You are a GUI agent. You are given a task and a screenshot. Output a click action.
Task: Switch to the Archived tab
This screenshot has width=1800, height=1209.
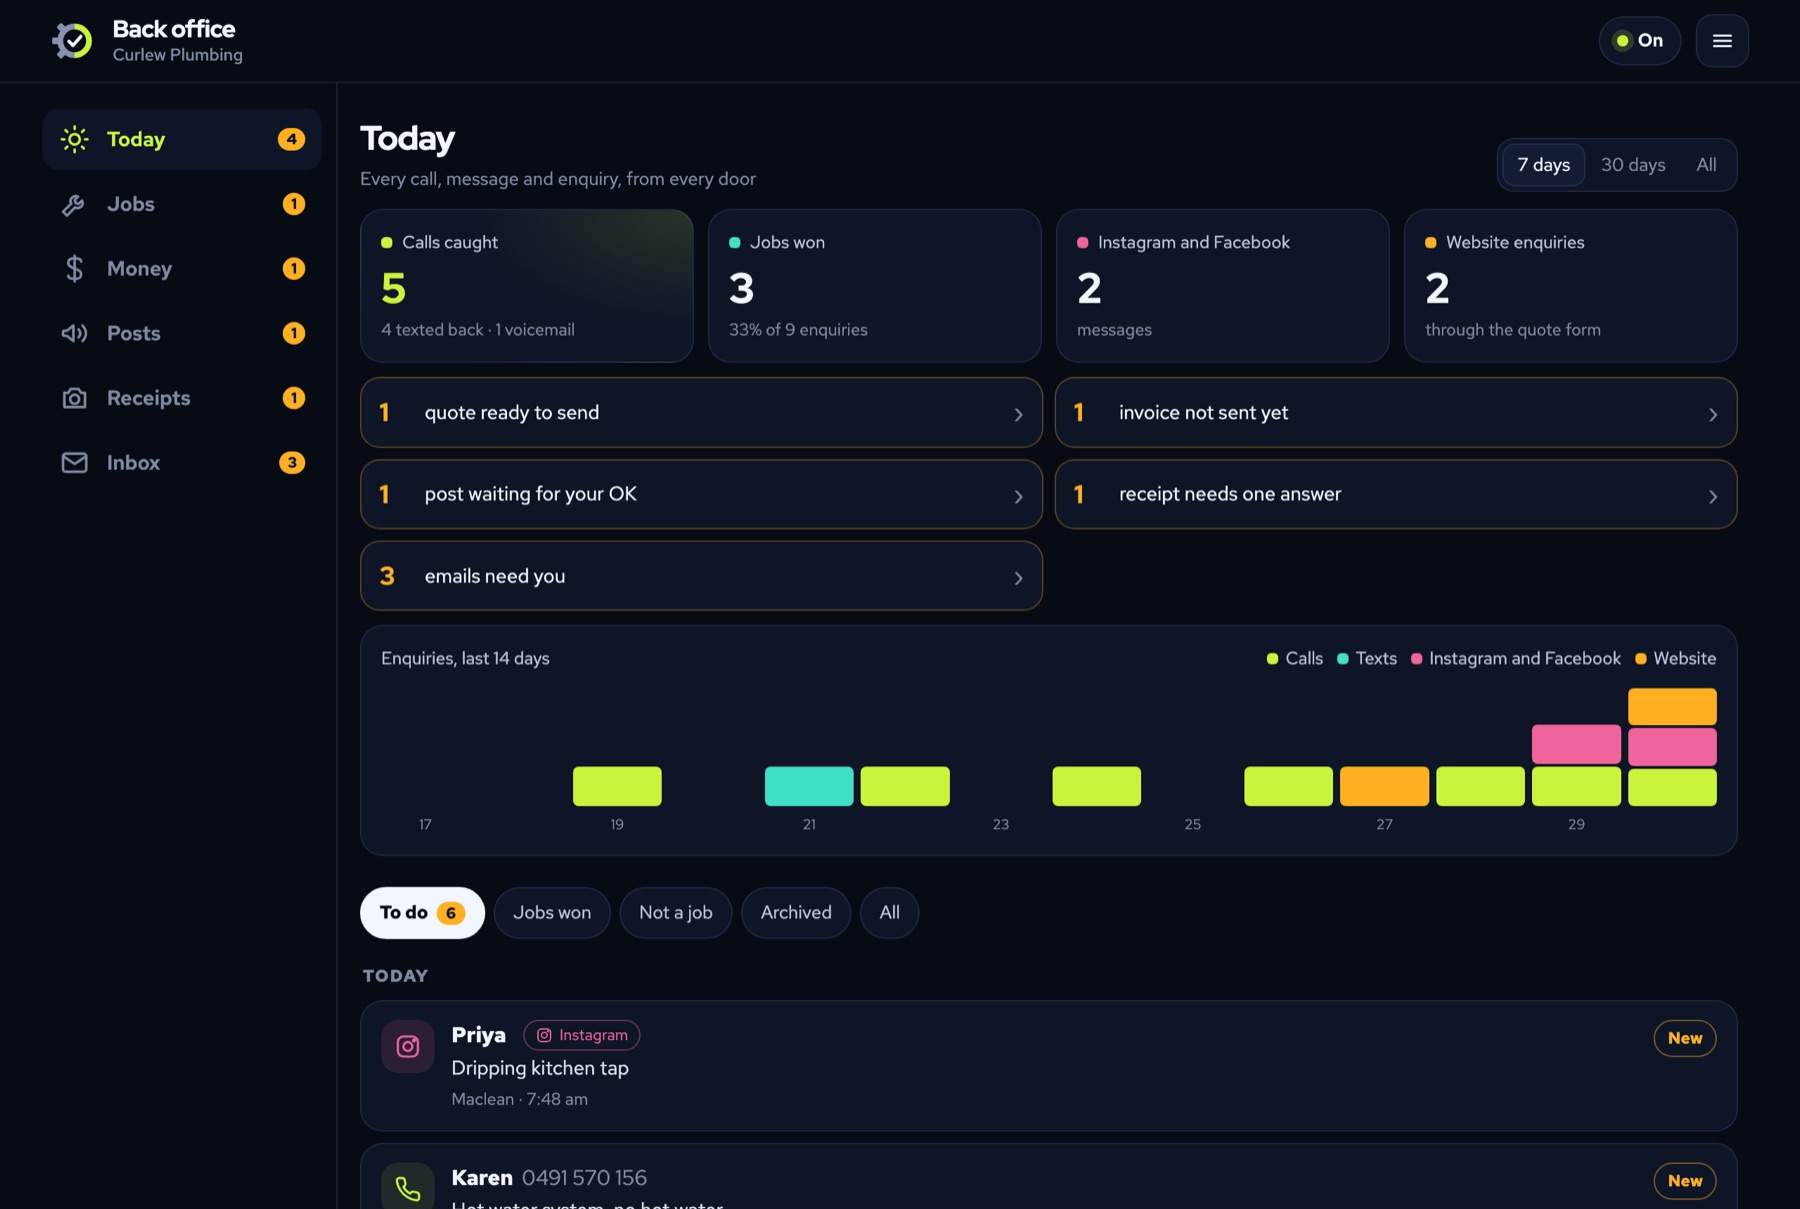point(796,913)
